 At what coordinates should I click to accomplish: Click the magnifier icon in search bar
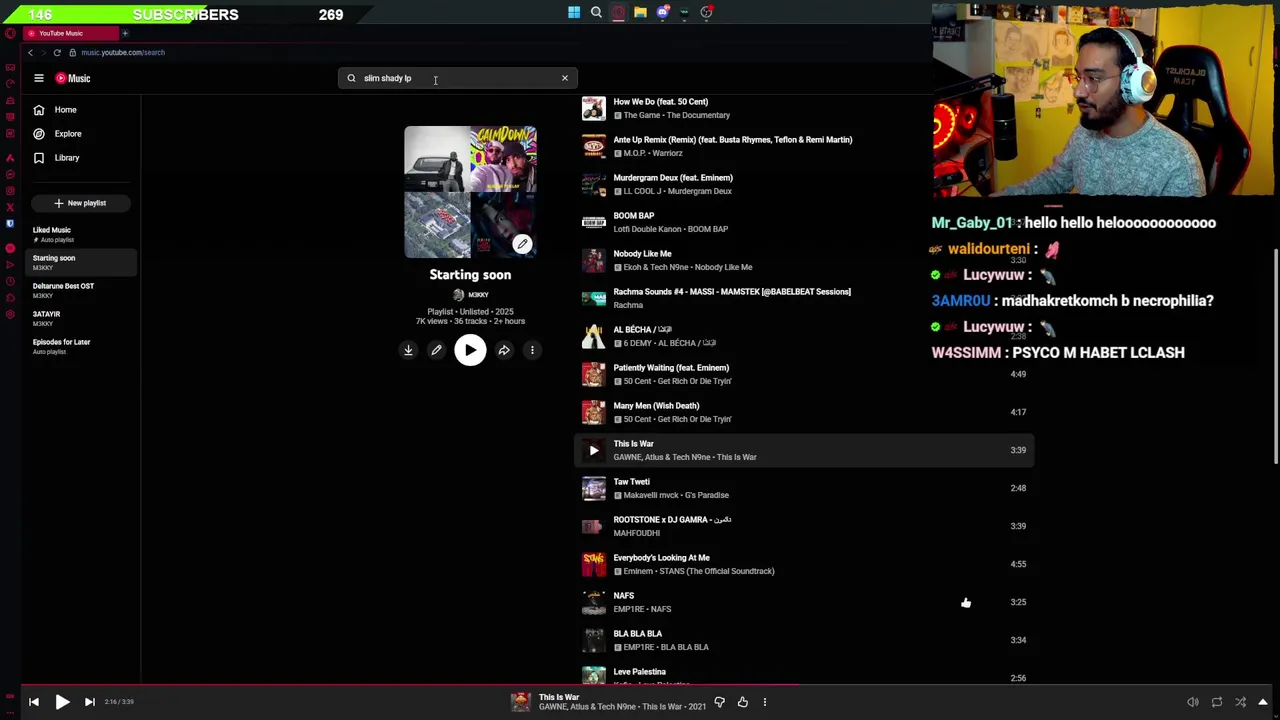[x=351, y=78]
